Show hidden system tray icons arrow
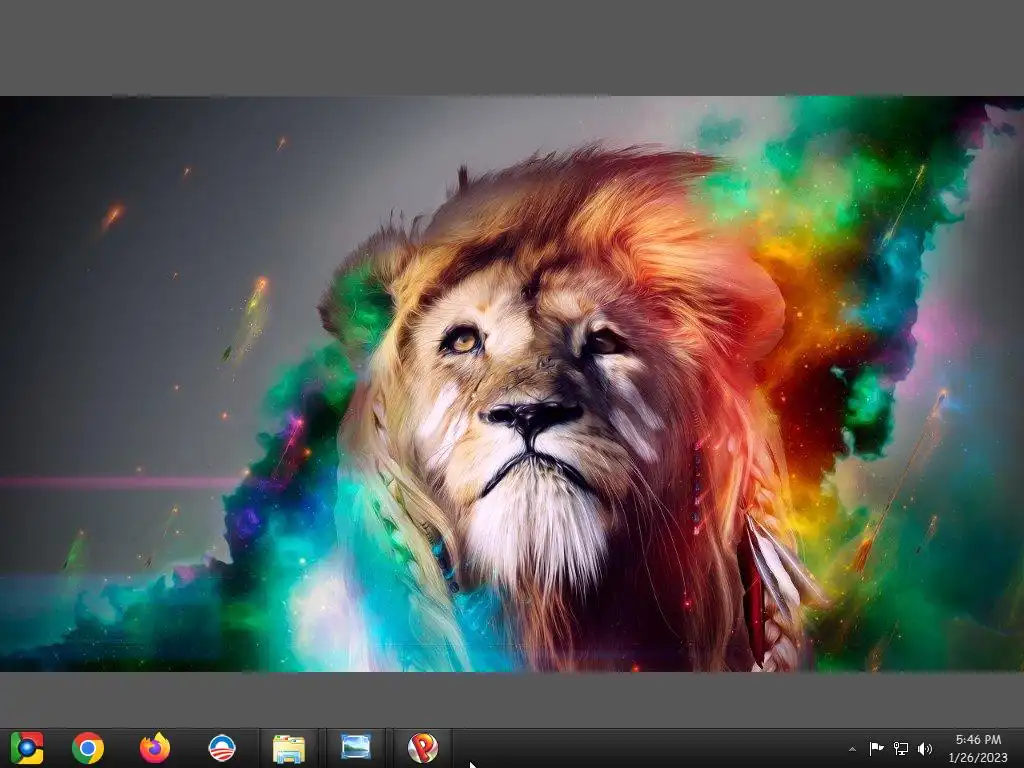 852,749
